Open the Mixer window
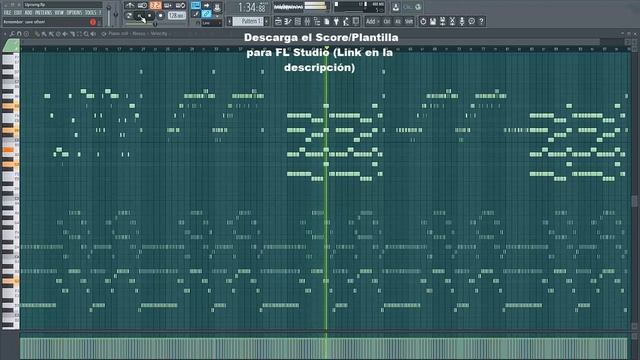This screenshot has width=640, height=360. click(307, 21)
